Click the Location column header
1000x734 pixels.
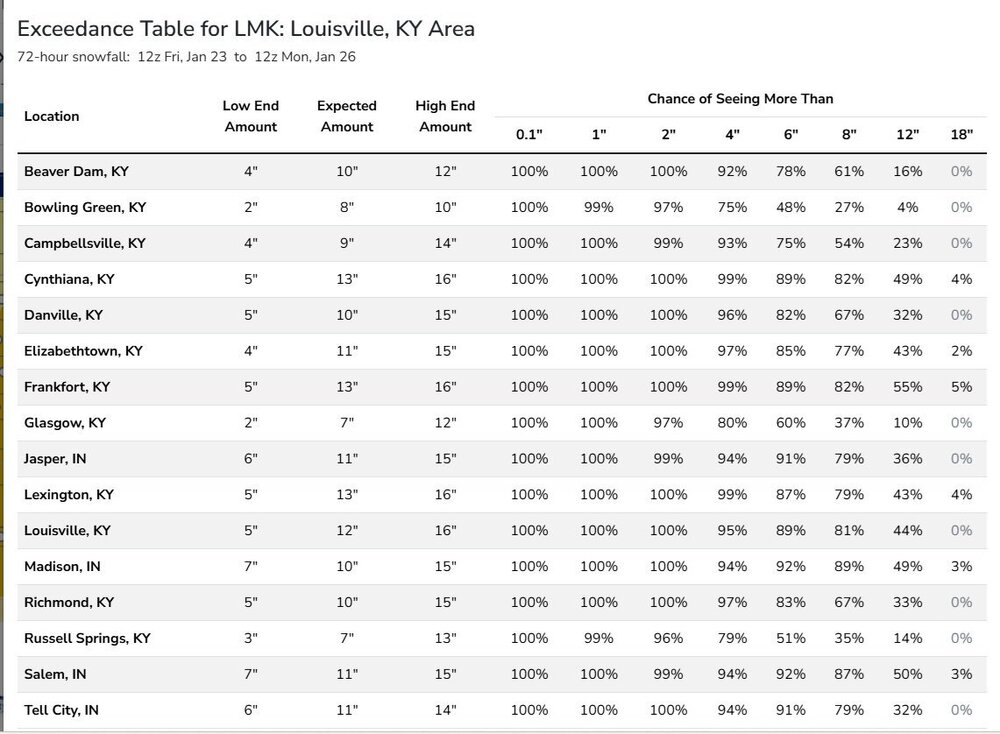(x=52, y=116)
